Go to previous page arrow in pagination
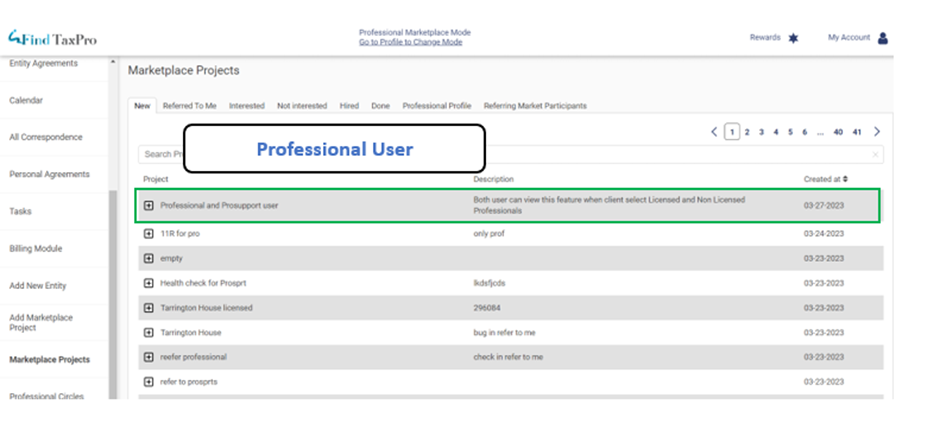940x423 pixels. click(714, 132)
